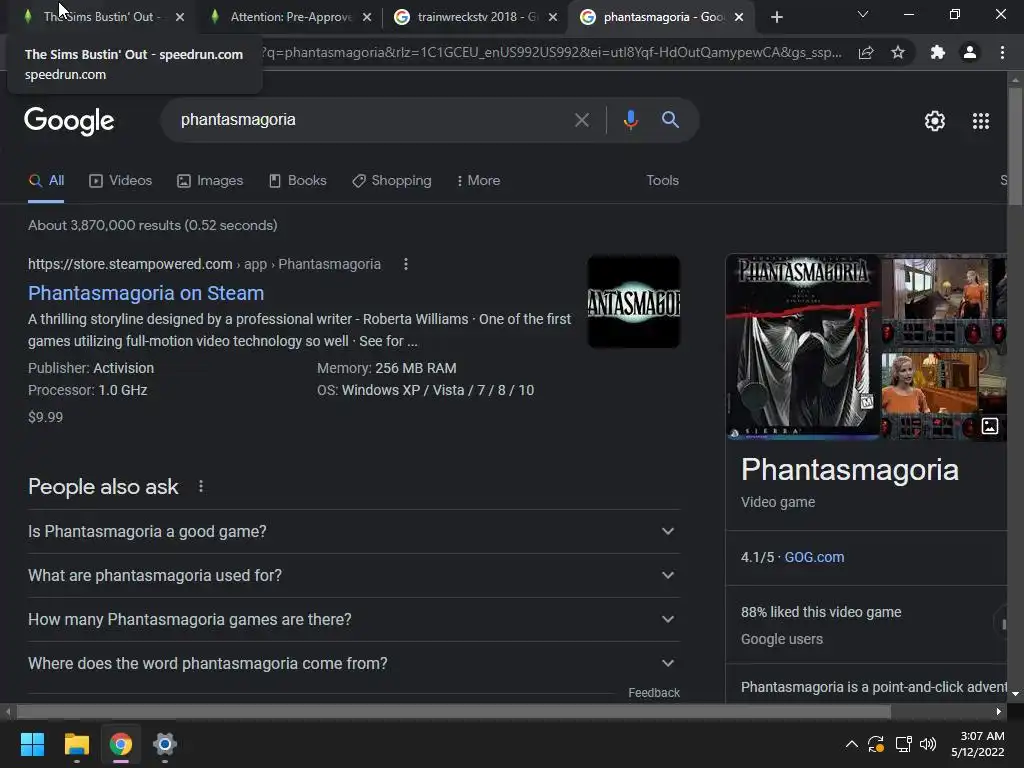Open Chrome profile avatar
Screen dimensions: 1024x768
pyautogui.click(x=970, y=52)
